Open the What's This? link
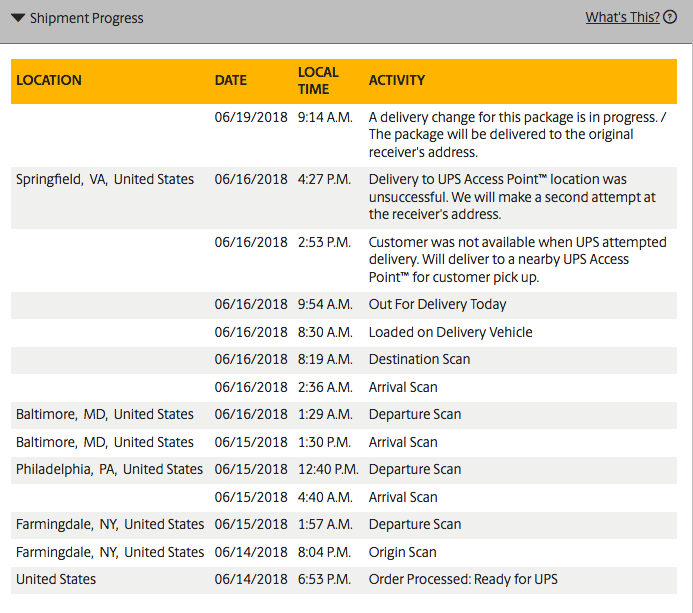 (622, 17)
